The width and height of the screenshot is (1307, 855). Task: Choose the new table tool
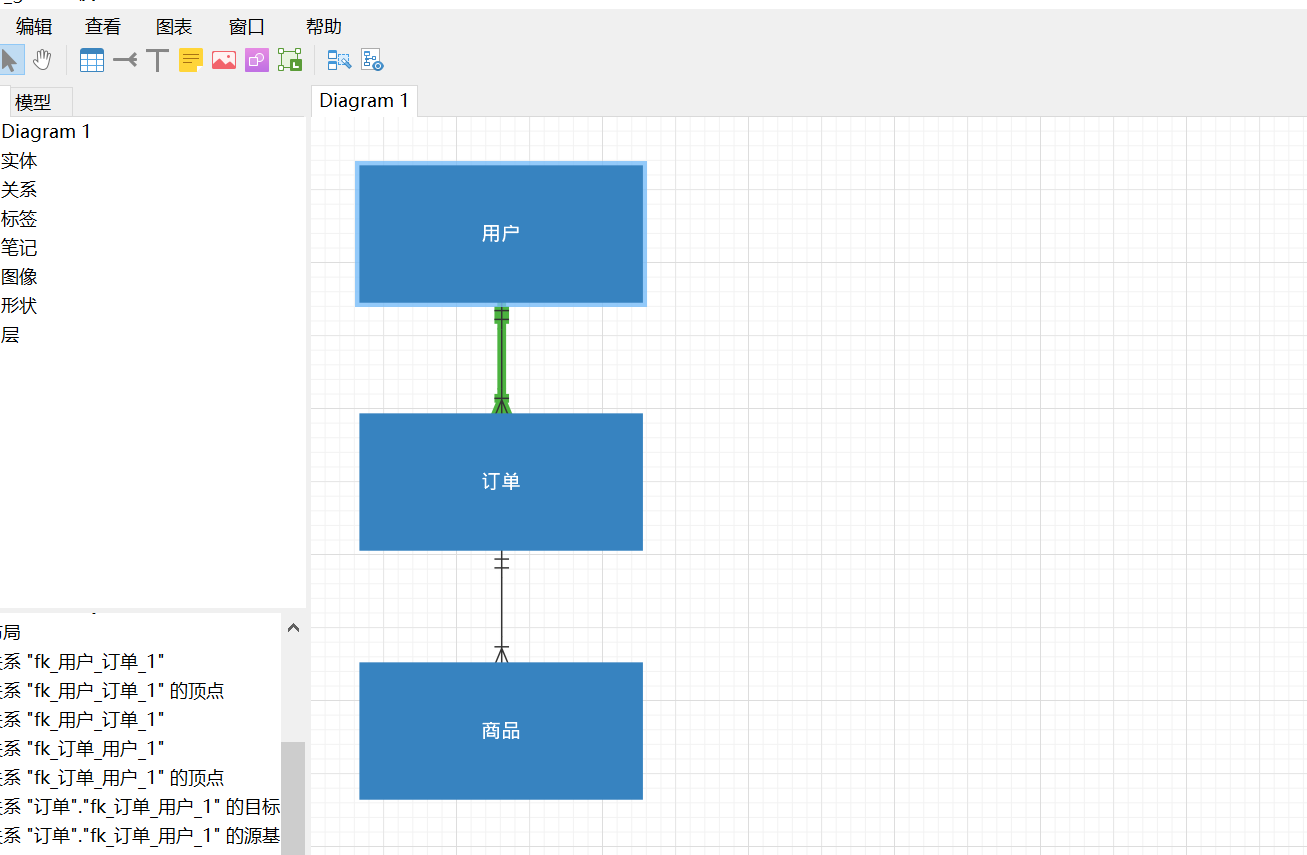(91, 60)
